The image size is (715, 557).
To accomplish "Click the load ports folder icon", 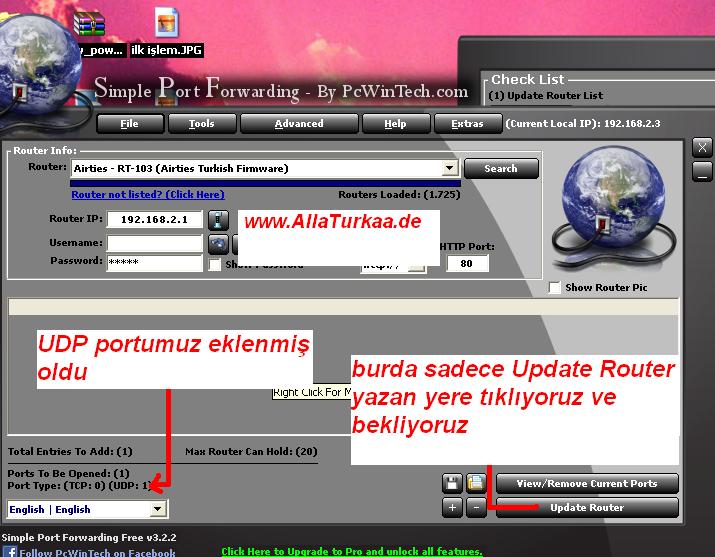I will point(476,484).
